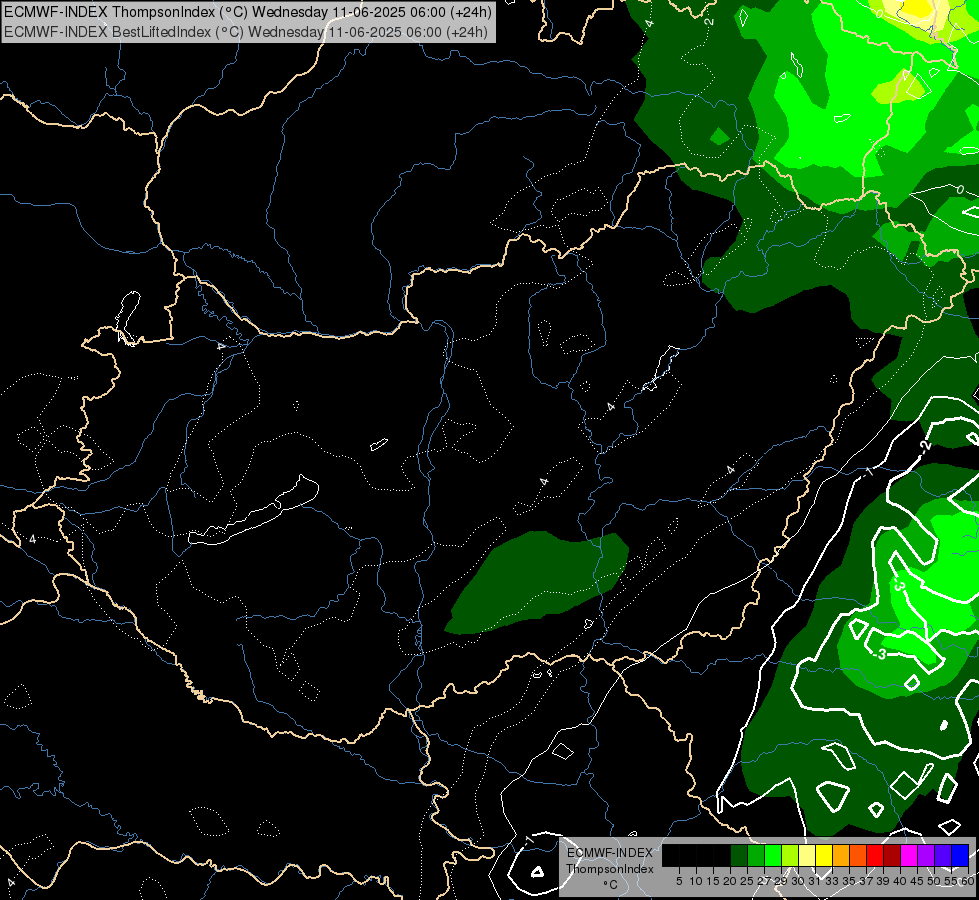
Task: Click the pale yellow 30–31 legend swatch
Action: pyautogui.click(x=807, y=855)
